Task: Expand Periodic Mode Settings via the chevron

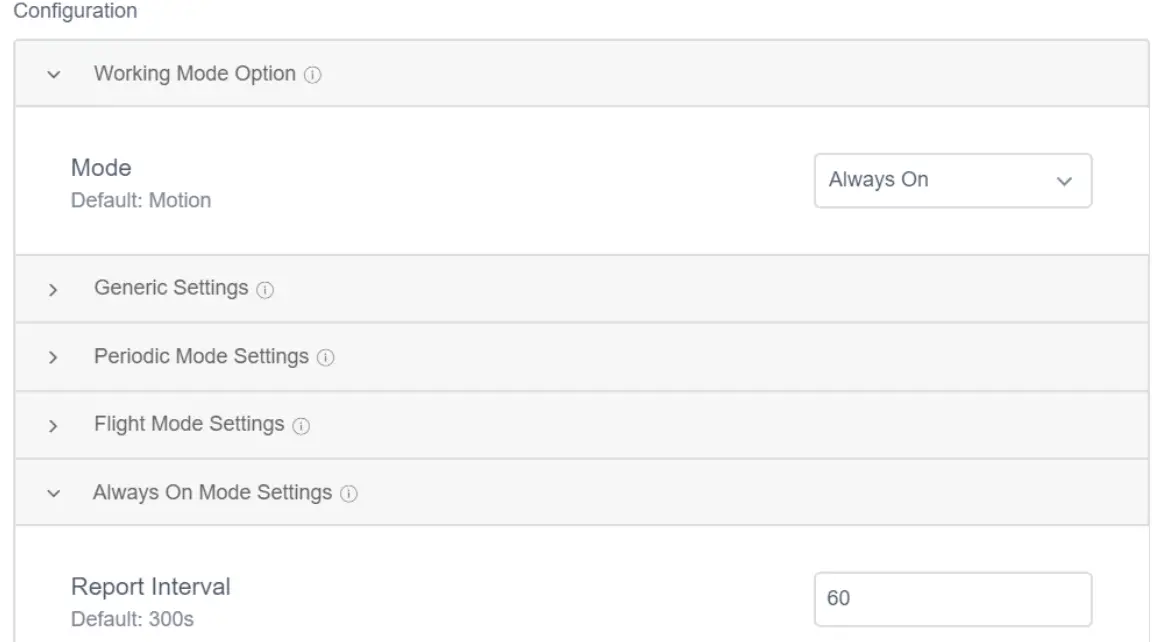Action: pyautogui.click(x=54, y=358)
